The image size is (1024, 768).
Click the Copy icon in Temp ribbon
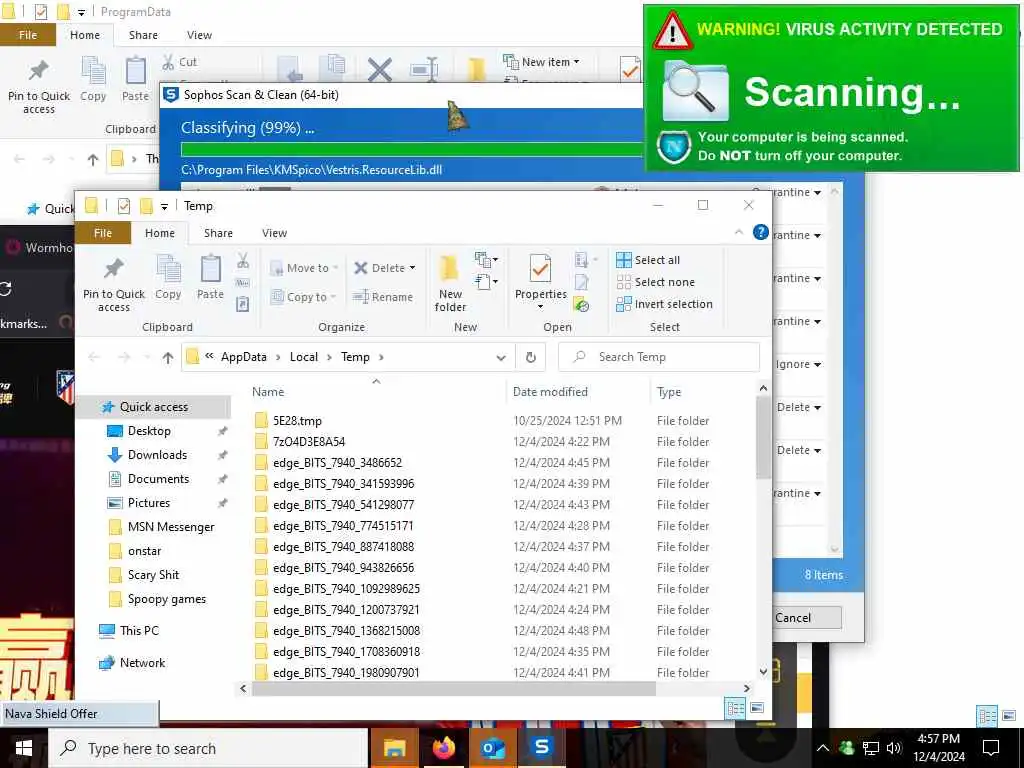pyautogui.click(x=168, y=277)
